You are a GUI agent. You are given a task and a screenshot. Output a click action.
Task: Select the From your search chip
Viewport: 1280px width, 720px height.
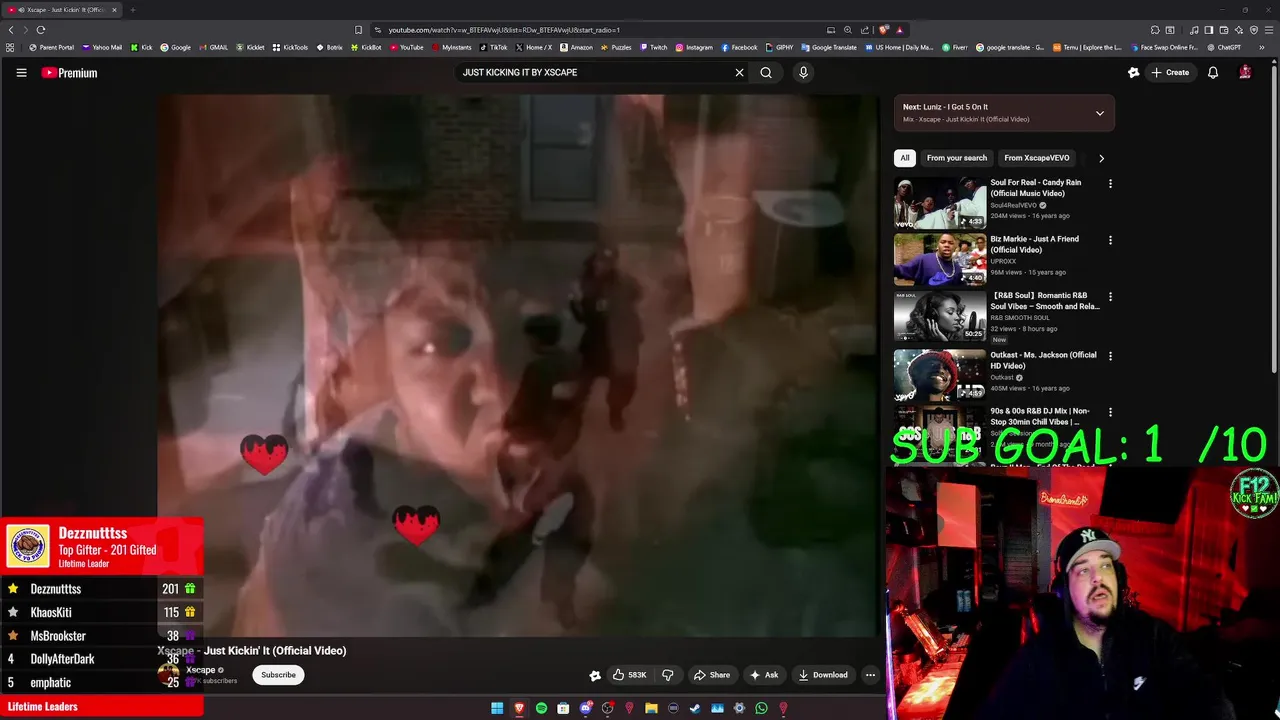click(957, 158)
